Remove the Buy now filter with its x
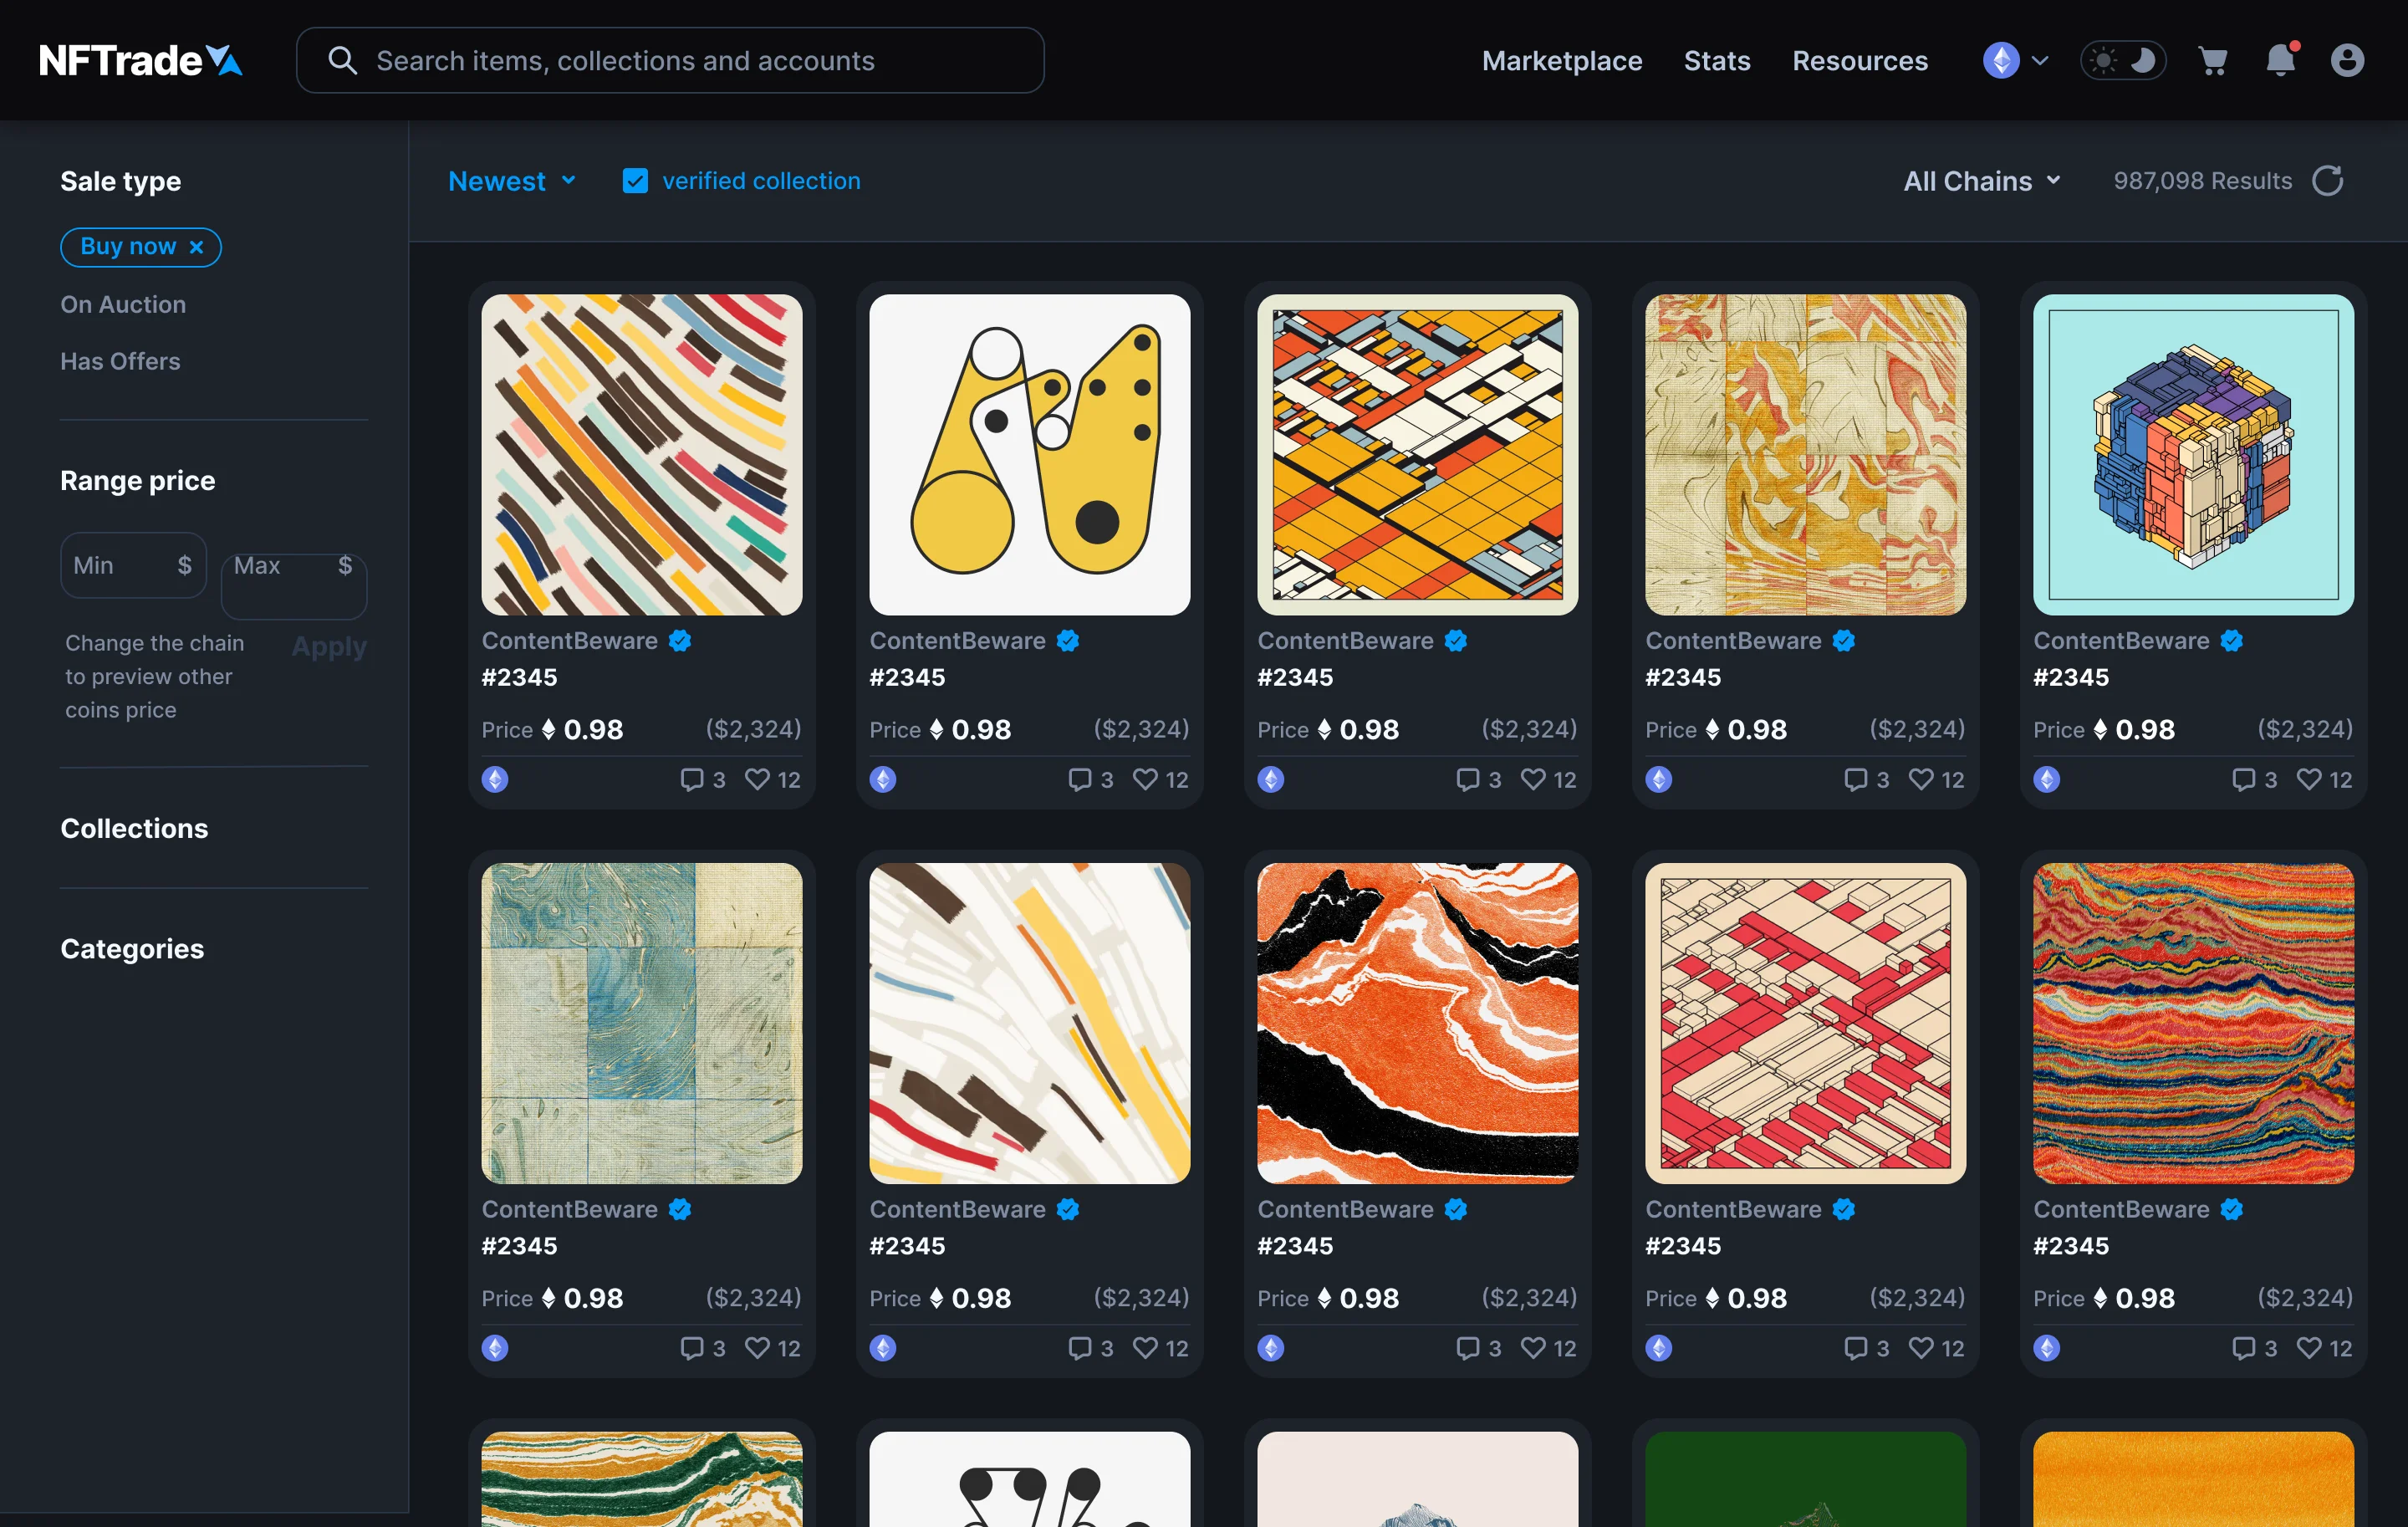Image resolution: width=2408 pixels, height=1527 pixels. pyautogui.click(x=197, y=247)
